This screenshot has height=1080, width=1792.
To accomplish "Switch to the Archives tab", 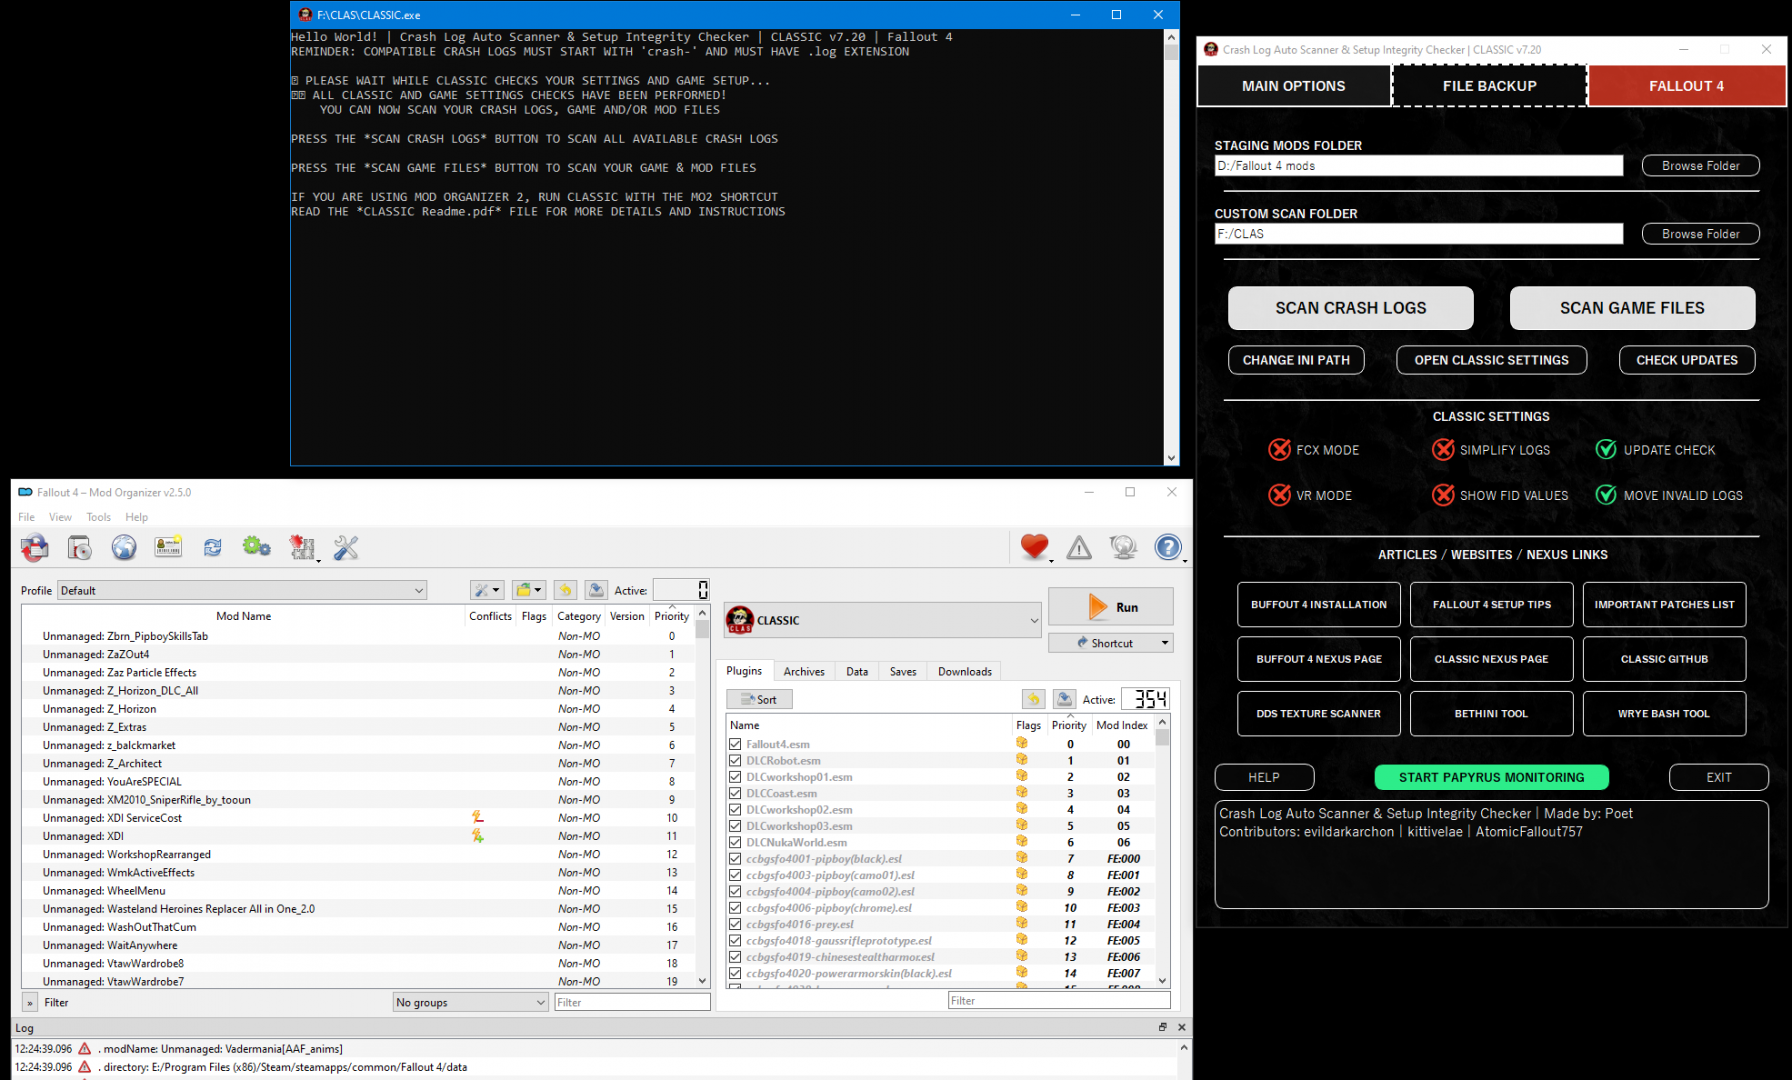I will (x=804, y=672).
